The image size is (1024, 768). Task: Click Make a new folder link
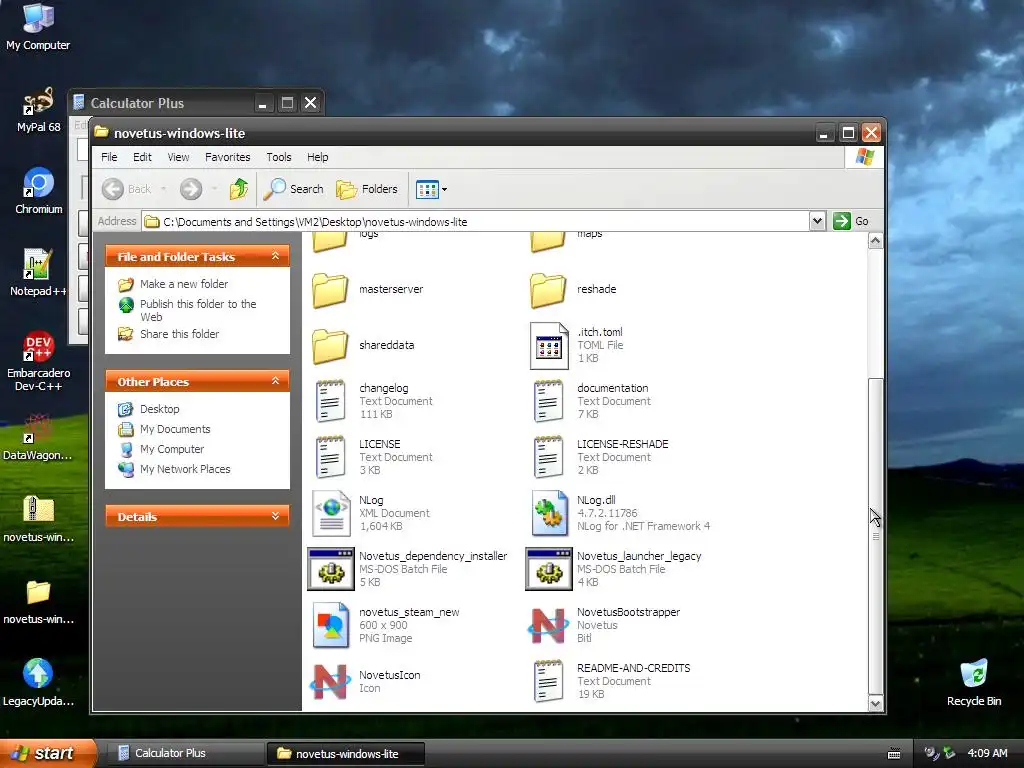click(x=184, y=284)
